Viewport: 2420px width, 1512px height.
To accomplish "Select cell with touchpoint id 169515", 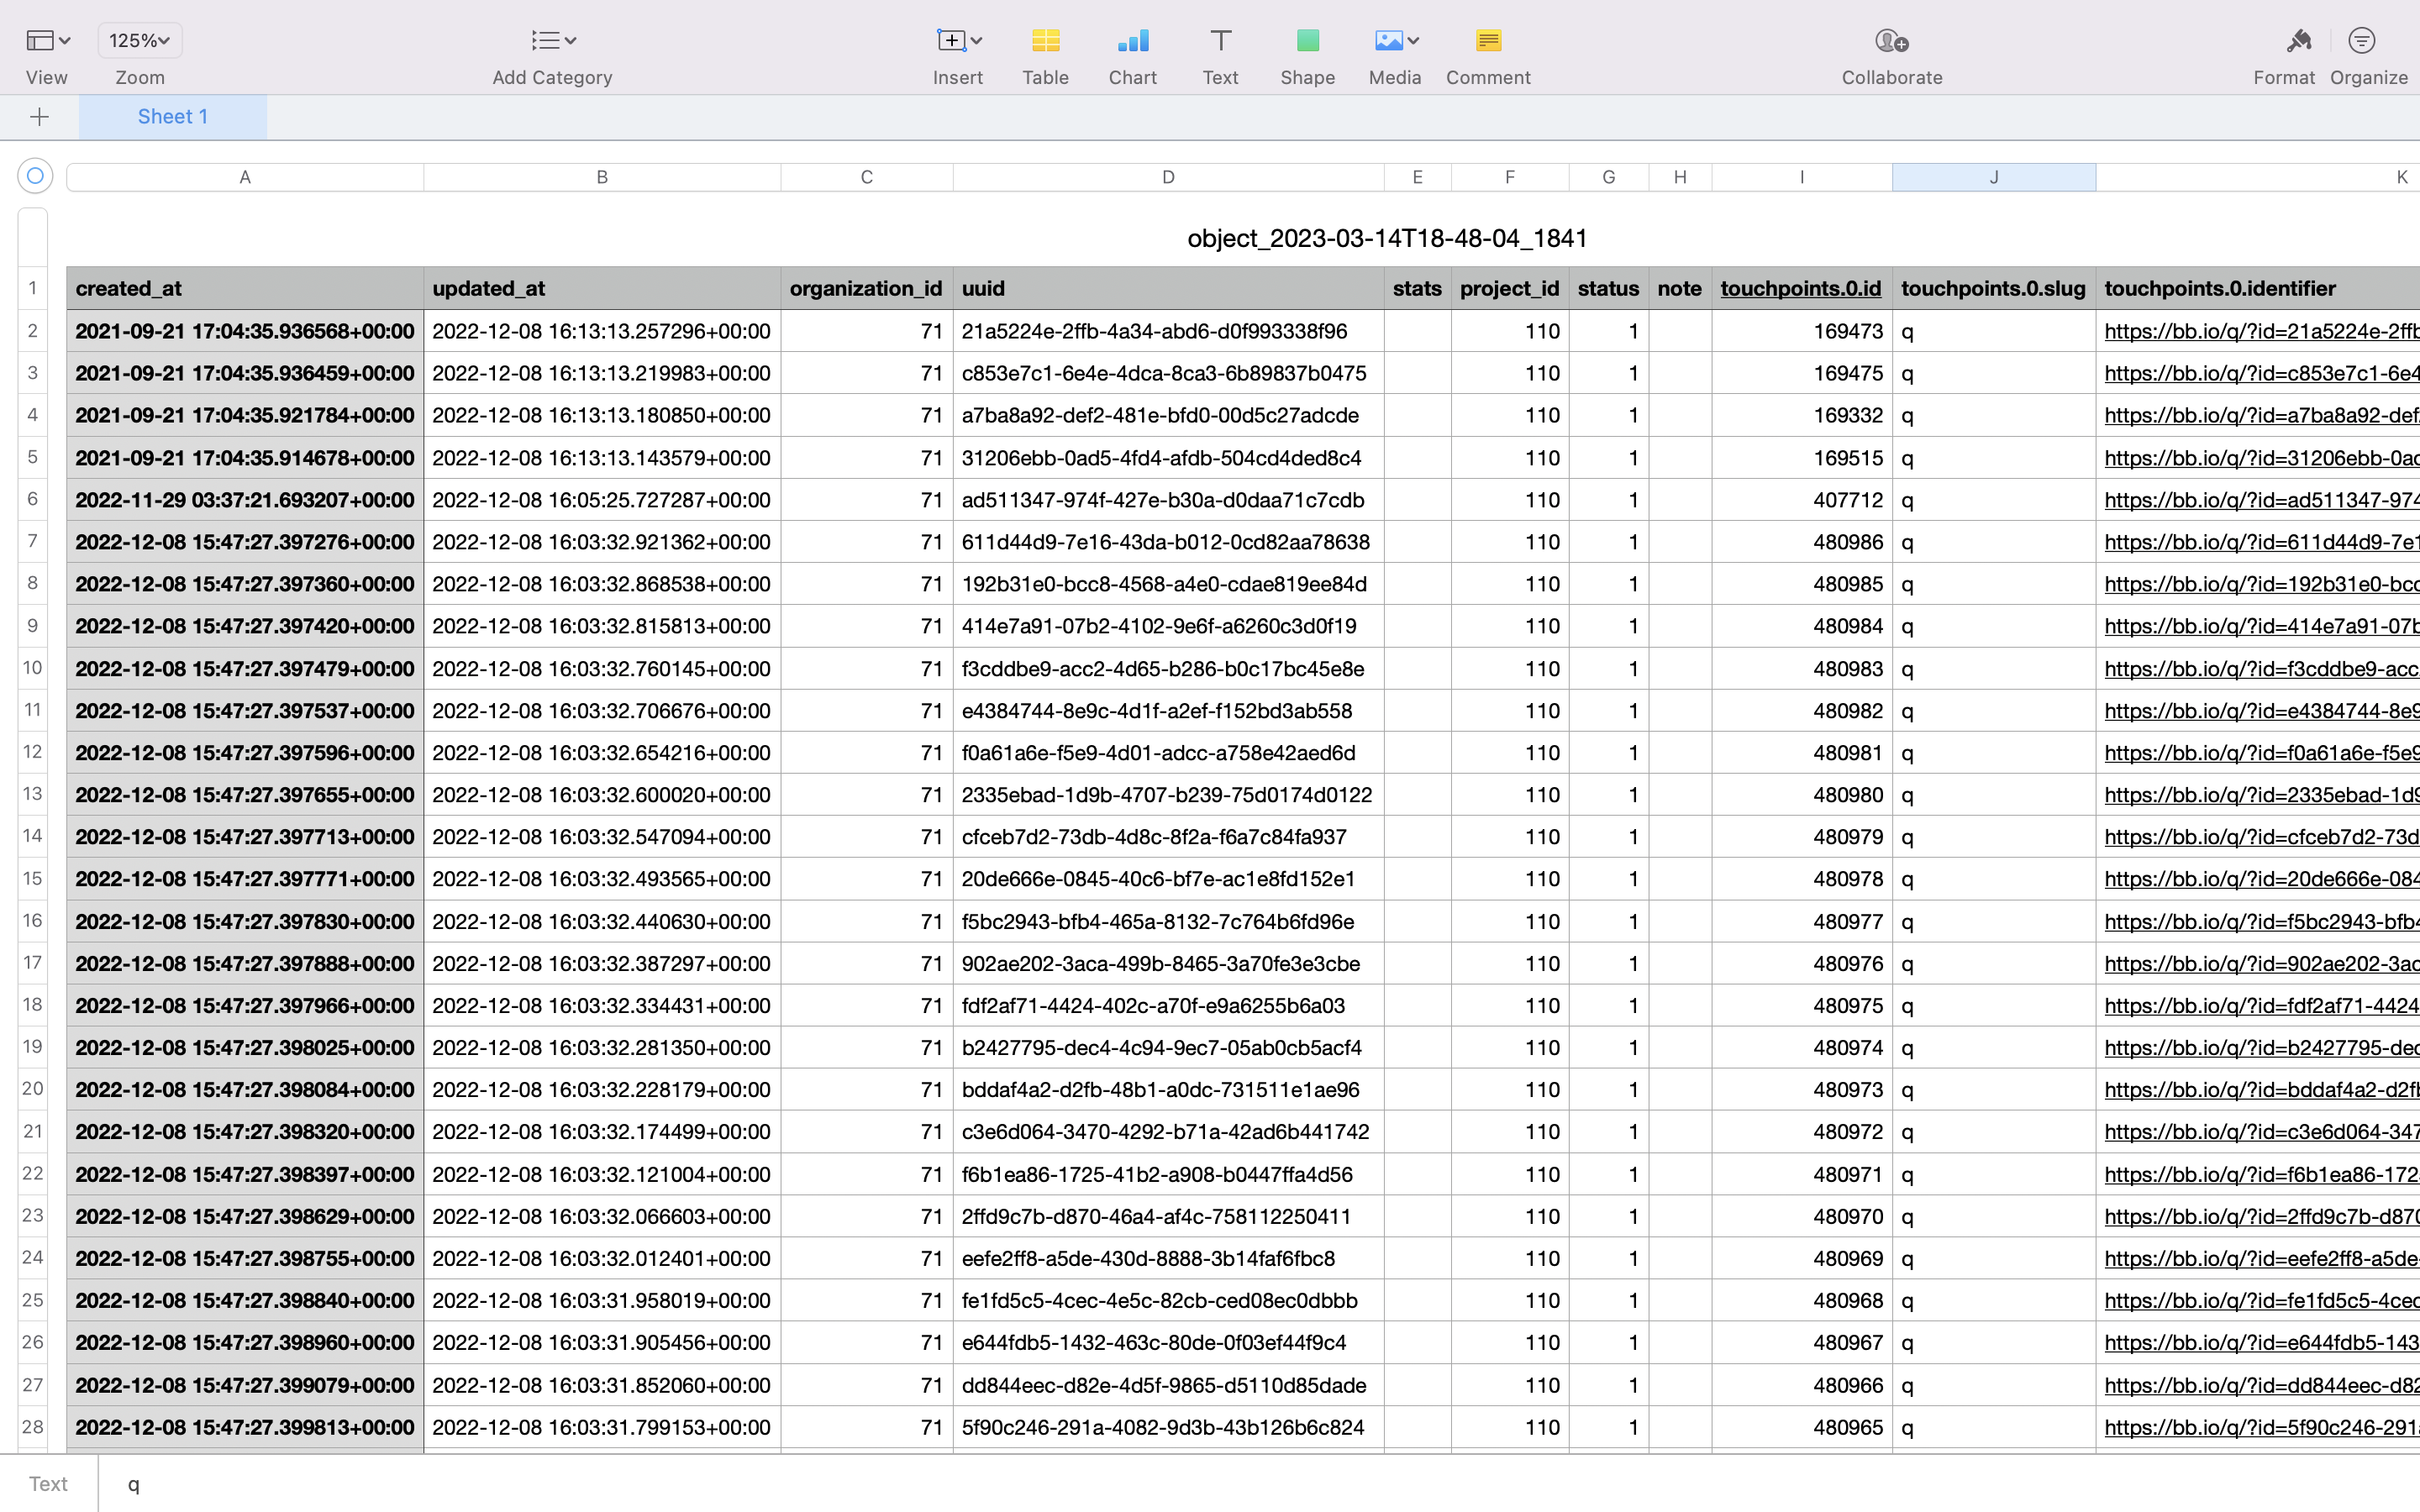I will 1801,458.
